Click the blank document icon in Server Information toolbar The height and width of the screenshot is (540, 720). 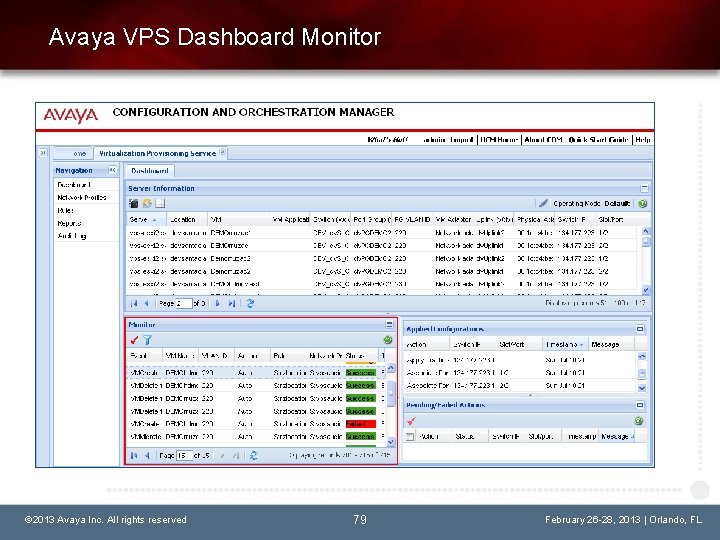[x=160, y=203]
